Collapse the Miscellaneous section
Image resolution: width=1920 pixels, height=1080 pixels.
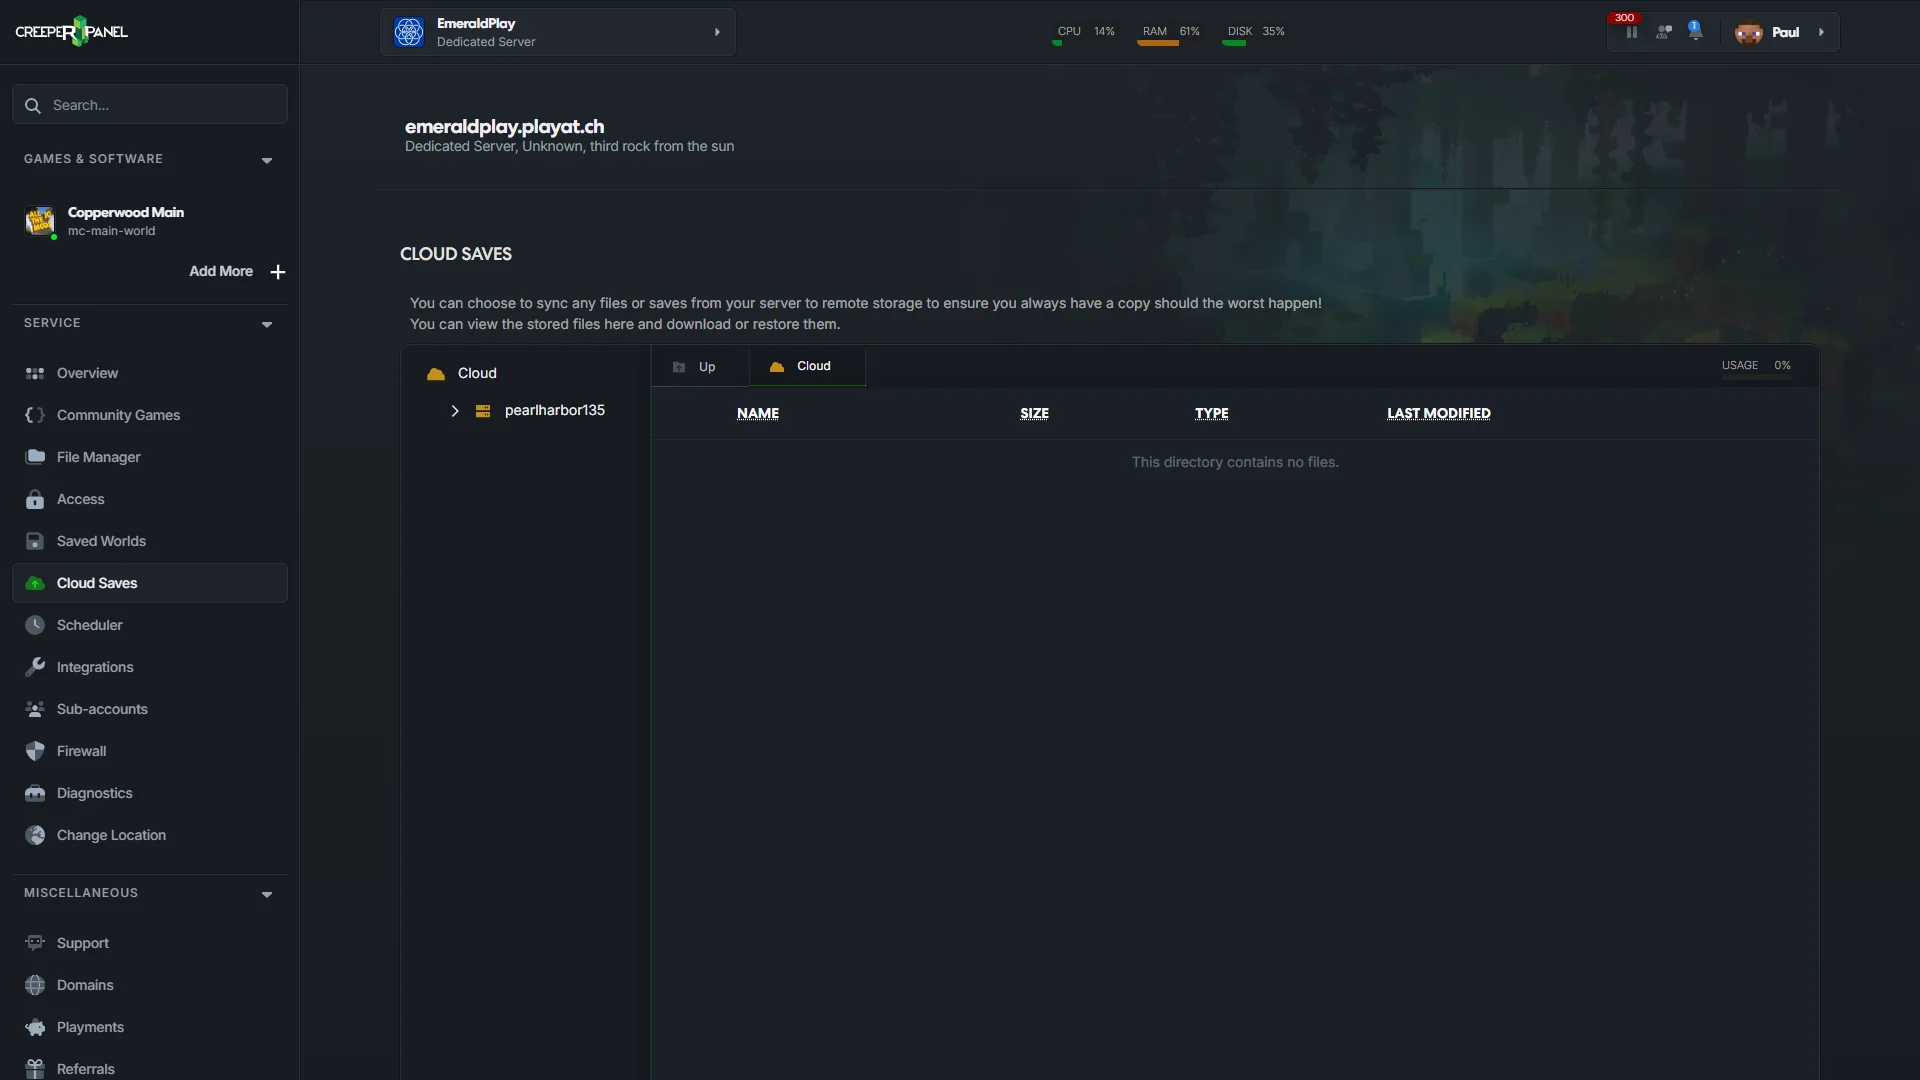click(x=267, y=894)
